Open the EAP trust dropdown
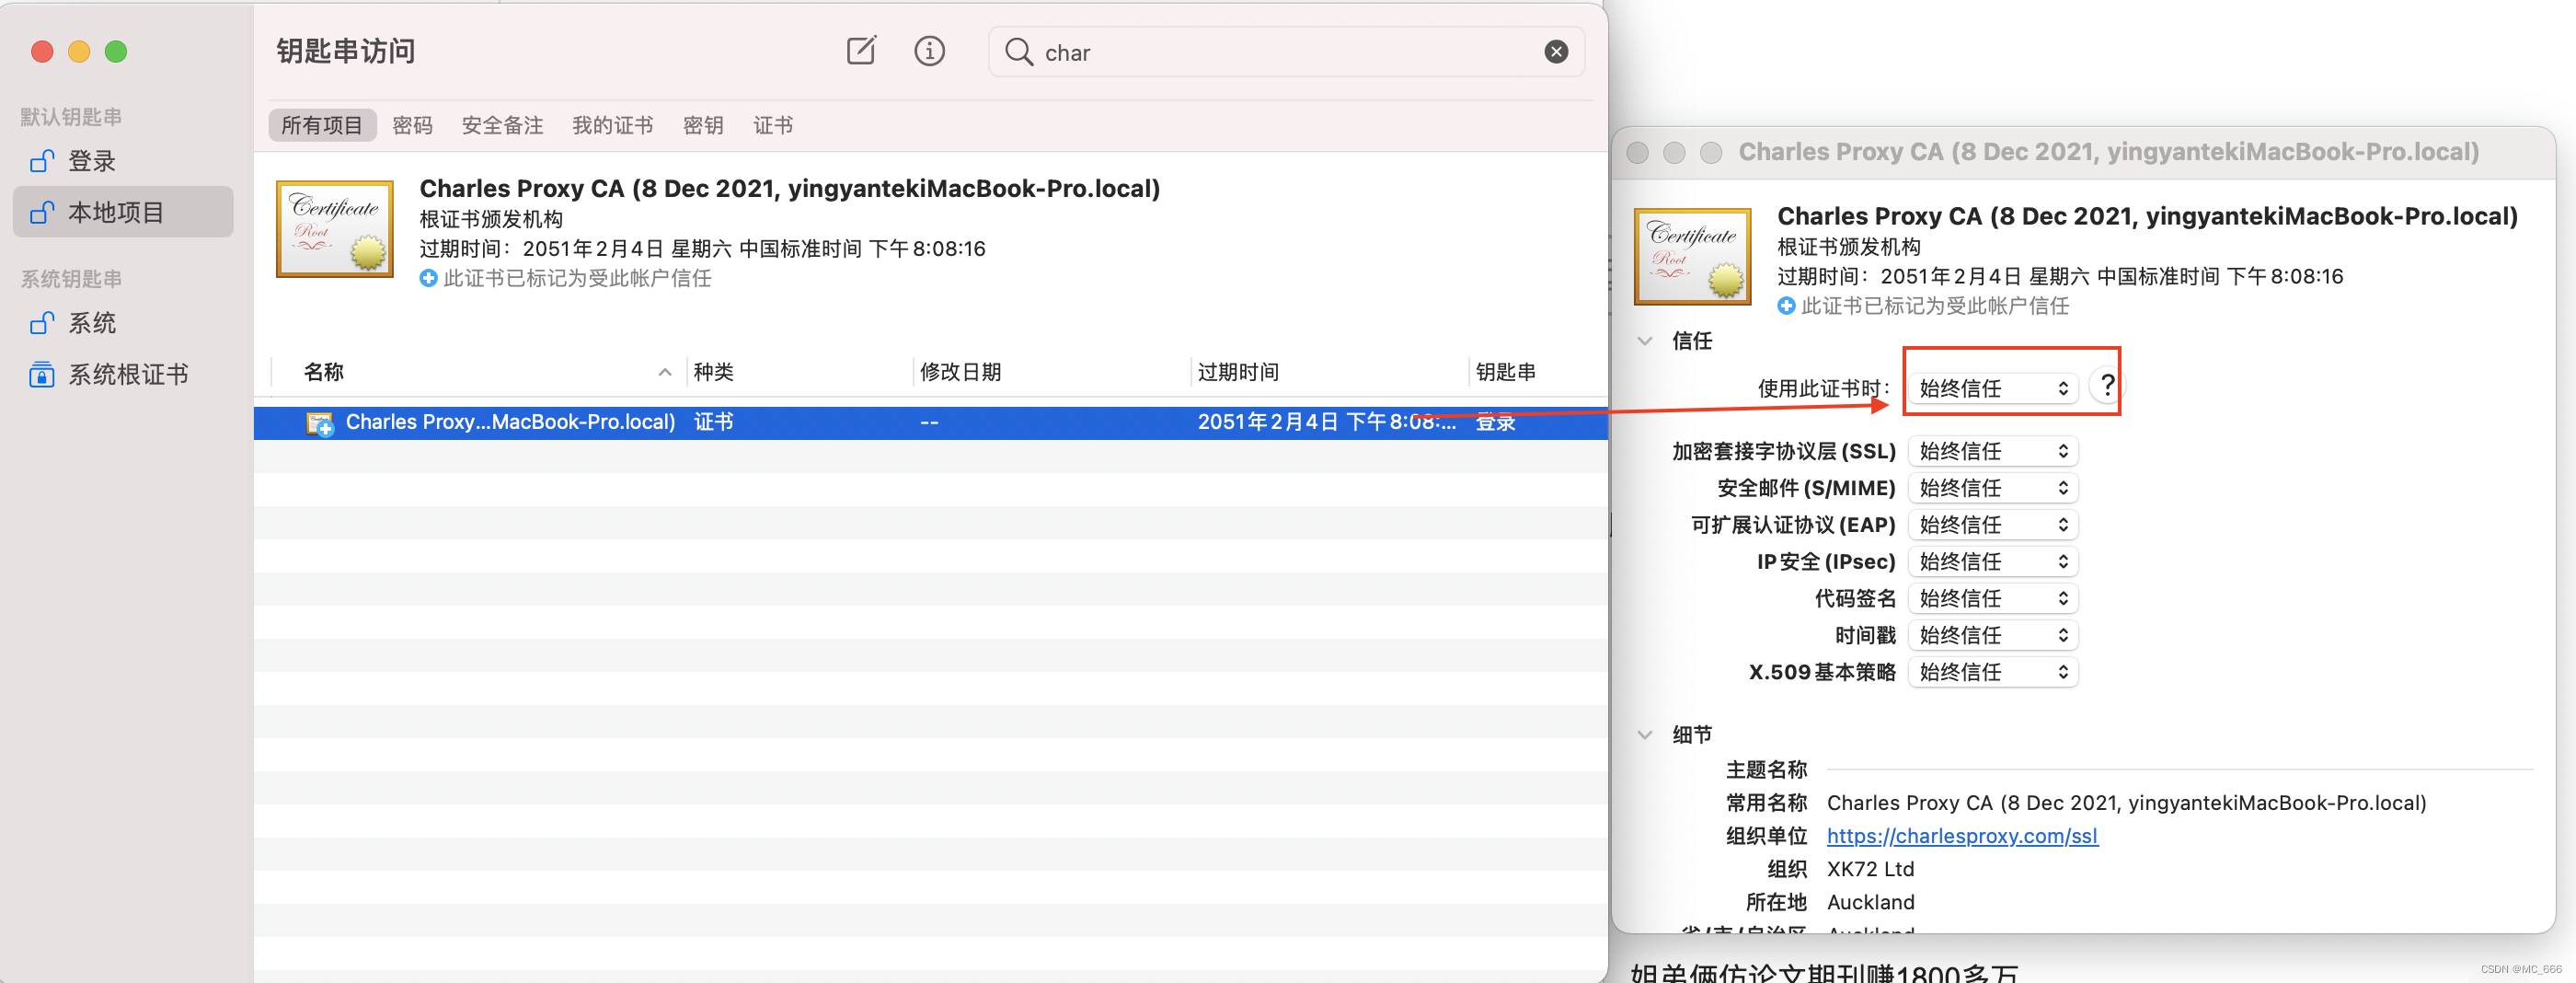 (x=1993, y=525)
